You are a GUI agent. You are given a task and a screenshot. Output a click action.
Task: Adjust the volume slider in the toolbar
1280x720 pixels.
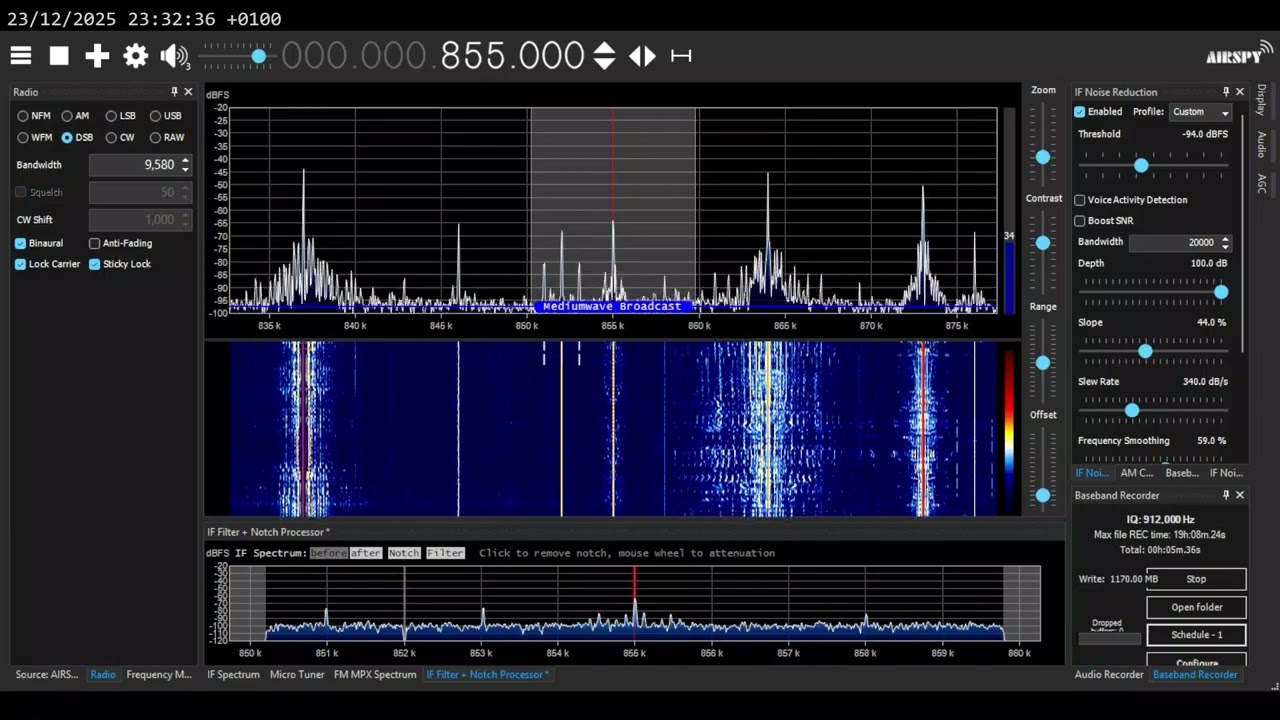[x=238, y=56]
